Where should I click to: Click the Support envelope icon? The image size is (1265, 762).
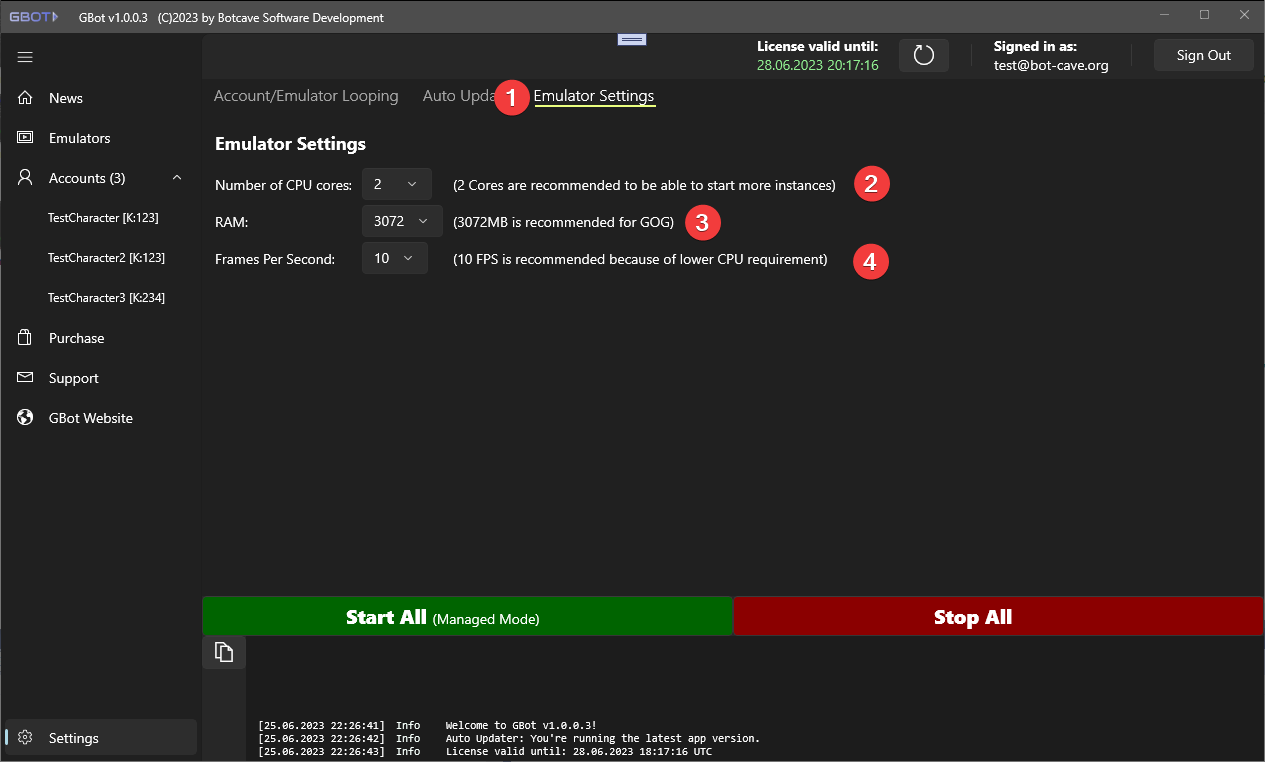pyautogui.click(x=26, y=378)
